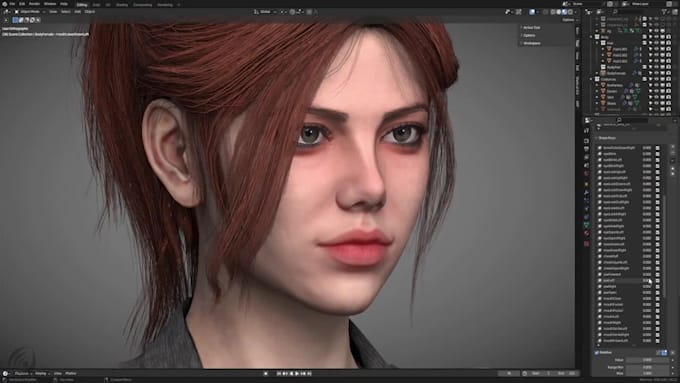Collapse the Shape Keys panel header
680x383 pixels.
(x=606, y=138)
